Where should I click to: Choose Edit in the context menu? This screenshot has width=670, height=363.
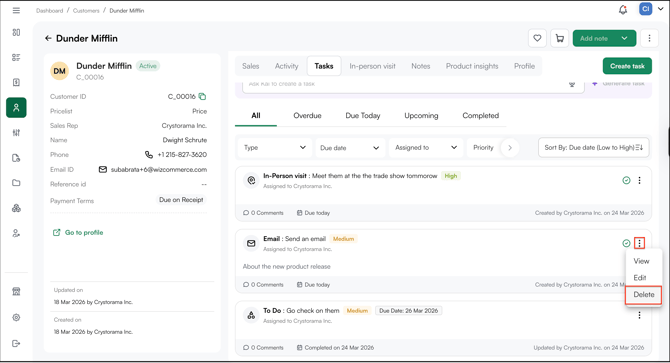click(x=640, y=278)
